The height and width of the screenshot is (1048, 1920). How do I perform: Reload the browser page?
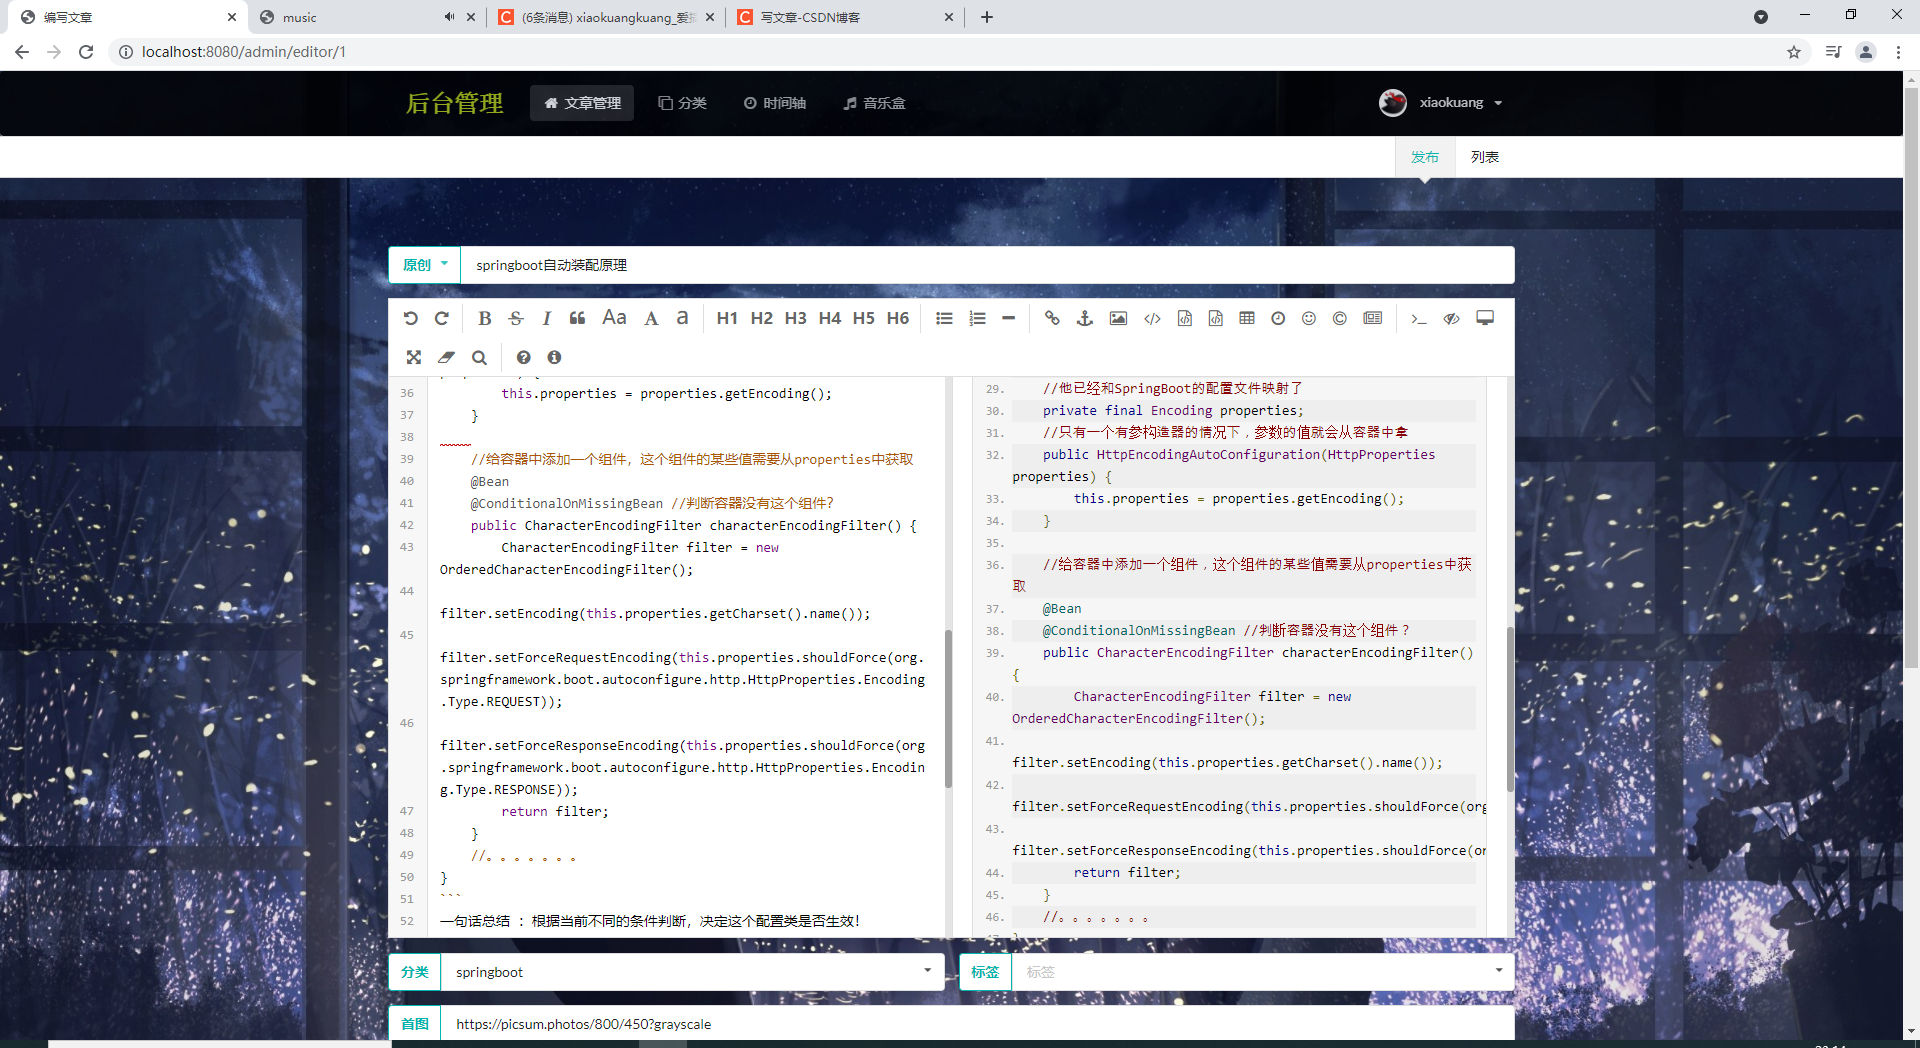pos(86,52)
